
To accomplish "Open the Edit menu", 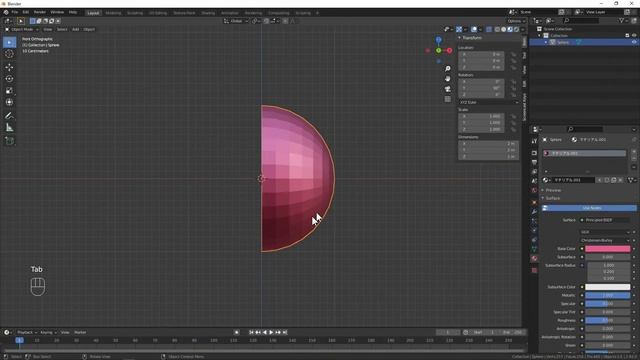I will (26, 12).
